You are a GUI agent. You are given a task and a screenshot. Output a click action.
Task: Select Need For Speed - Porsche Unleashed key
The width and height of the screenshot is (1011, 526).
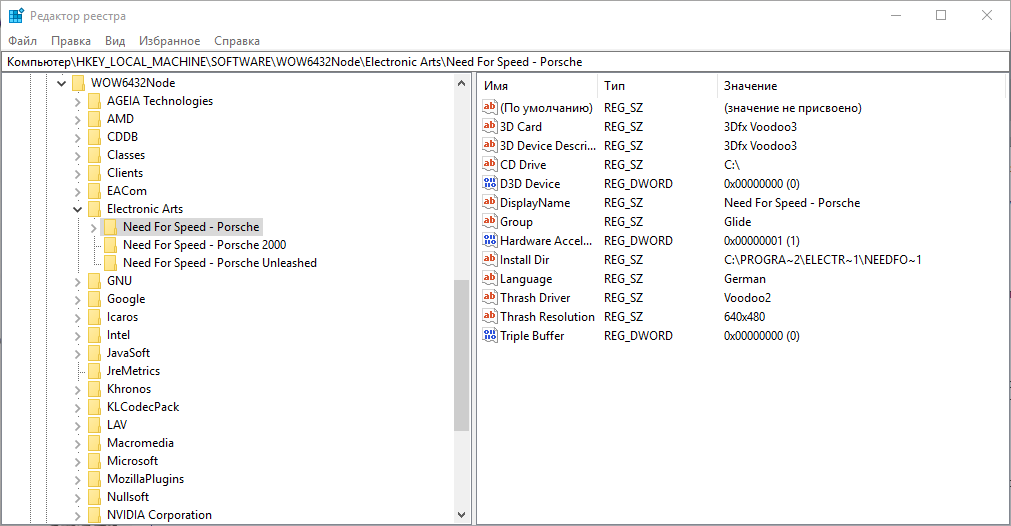pos(219,263)
